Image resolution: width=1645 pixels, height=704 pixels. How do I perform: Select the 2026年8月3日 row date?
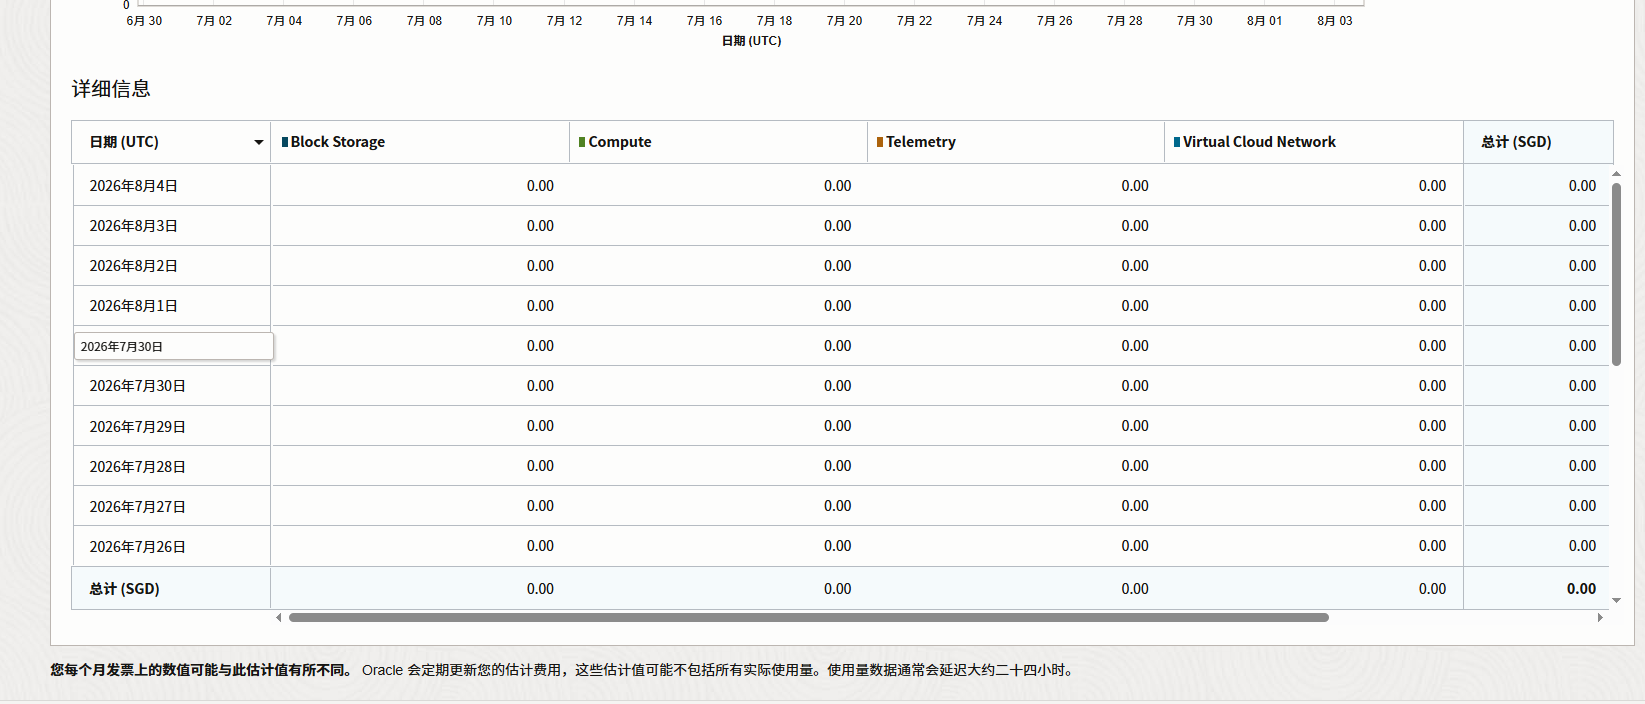[x=134, y=226]
